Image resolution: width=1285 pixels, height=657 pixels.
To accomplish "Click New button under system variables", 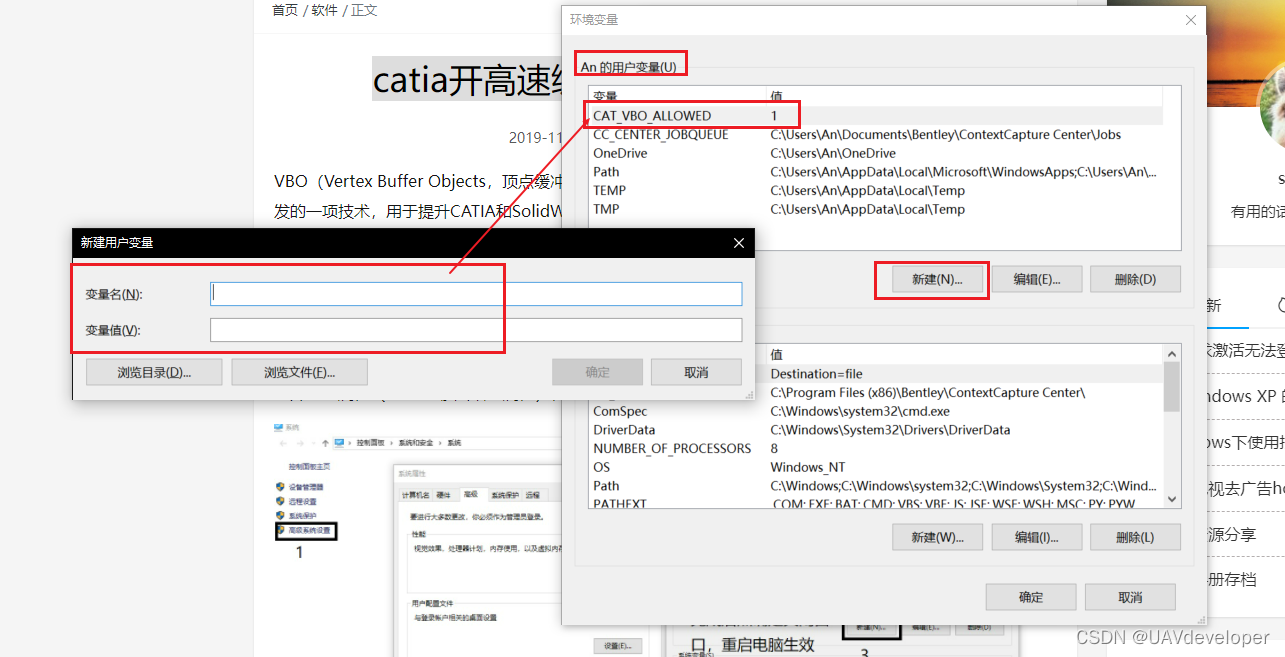I will point(937,537).
